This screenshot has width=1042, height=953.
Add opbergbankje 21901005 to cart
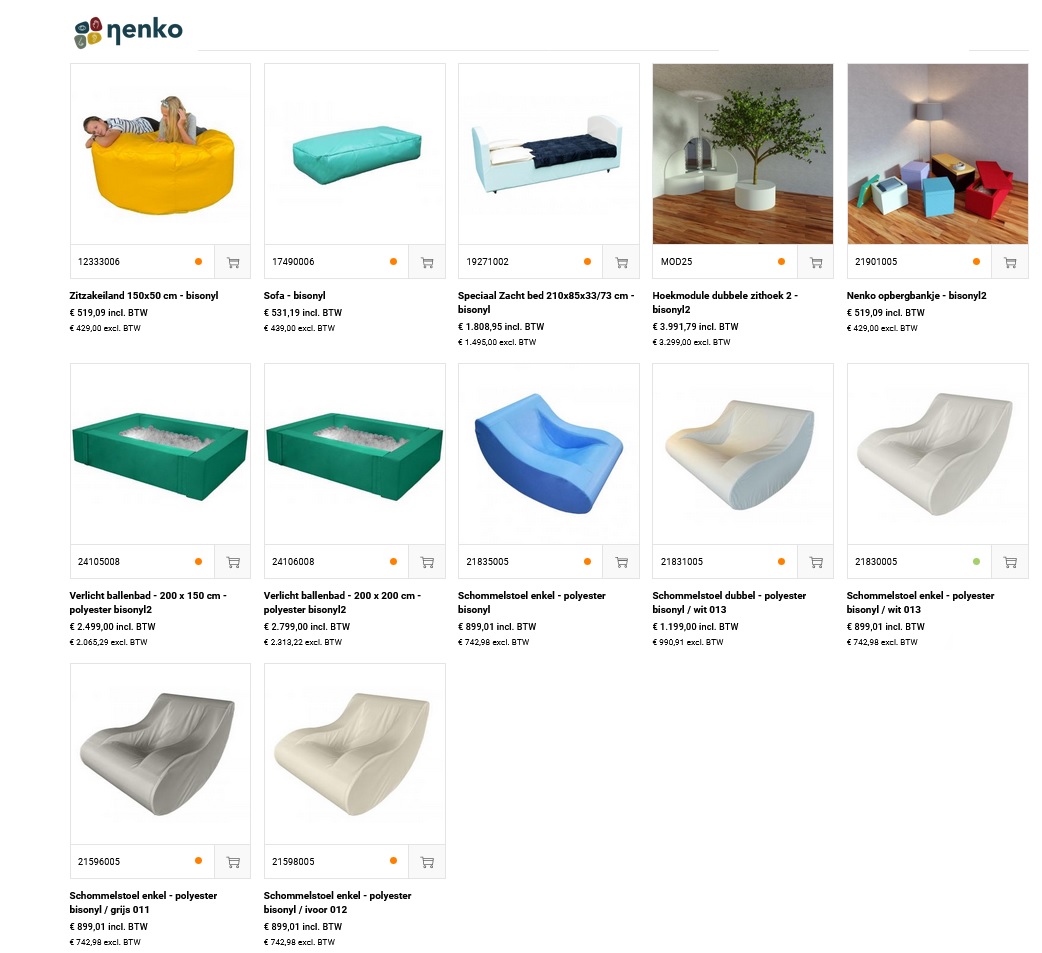1010,262
